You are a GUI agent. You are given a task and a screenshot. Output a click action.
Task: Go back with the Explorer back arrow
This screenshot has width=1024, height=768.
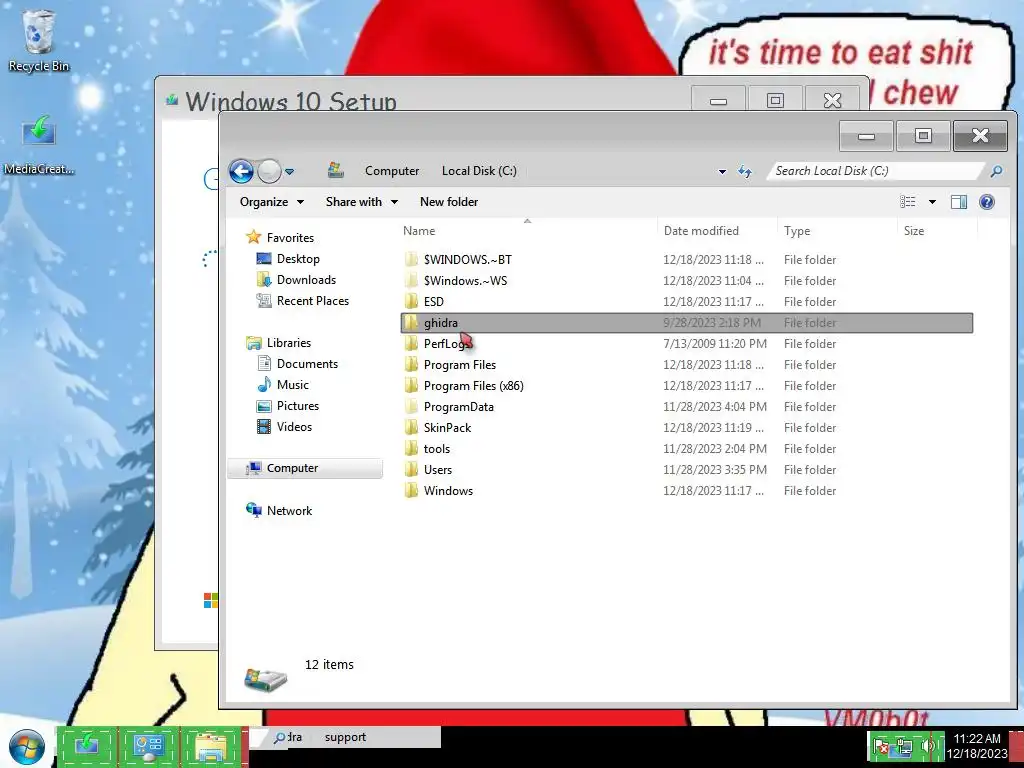pos(241,172)
